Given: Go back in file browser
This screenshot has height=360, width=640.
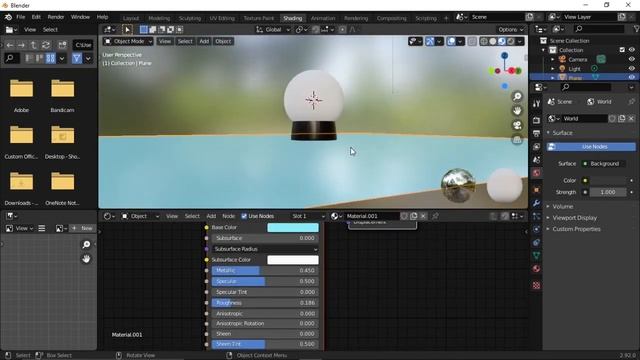Looking at the screenshot, I should coord(10,45).
